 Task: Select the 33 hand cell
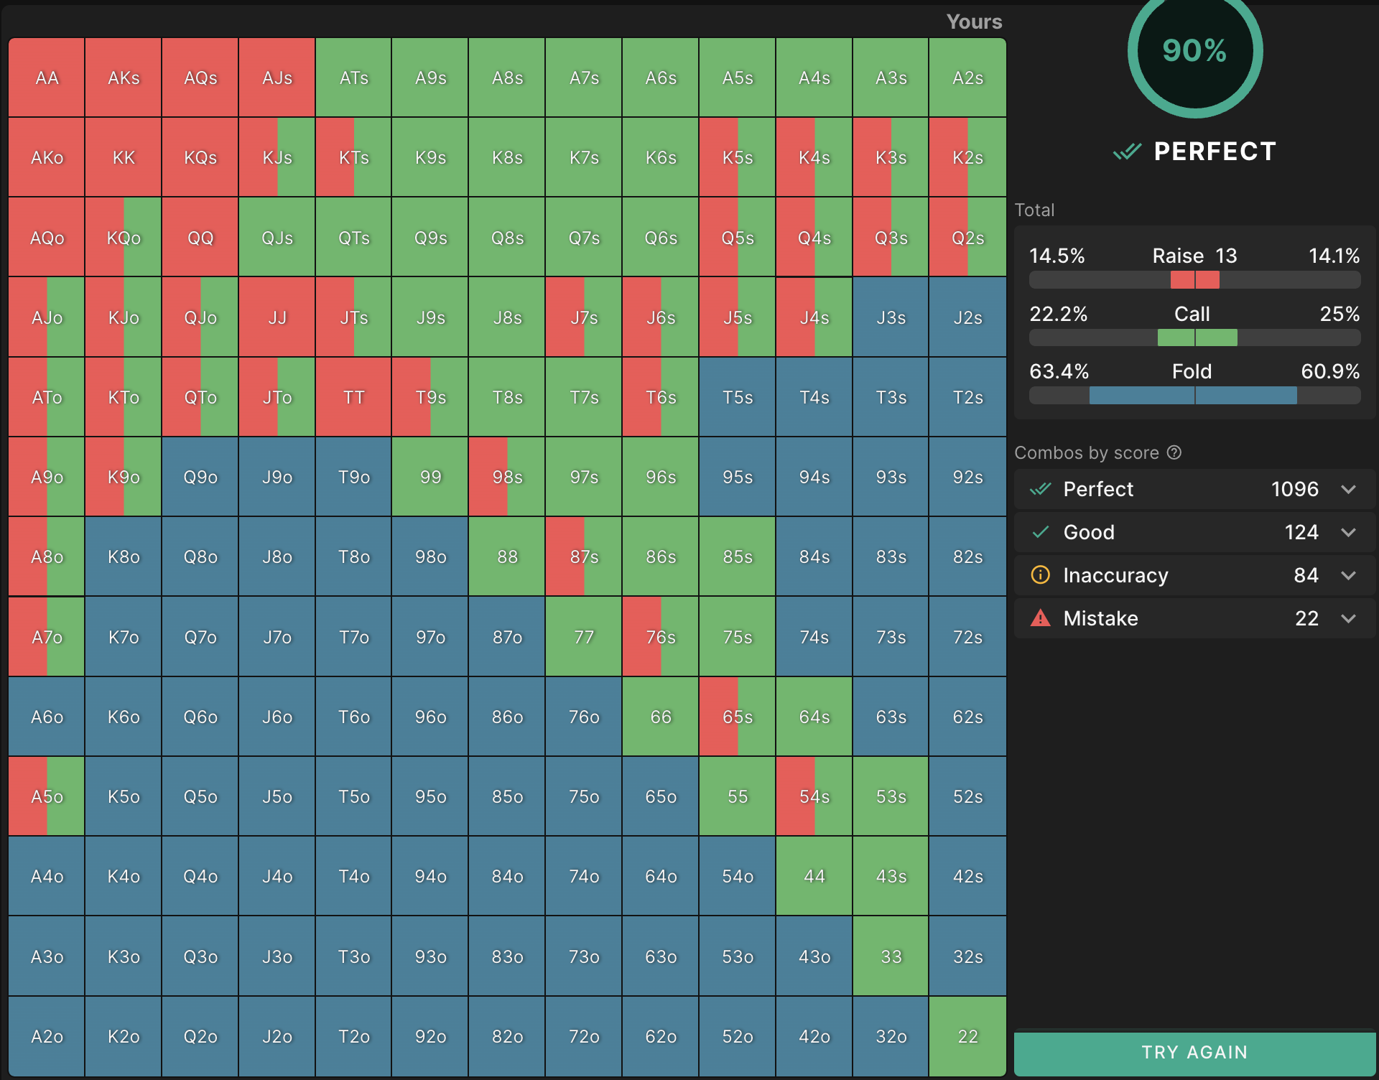[x=891, y=957]
